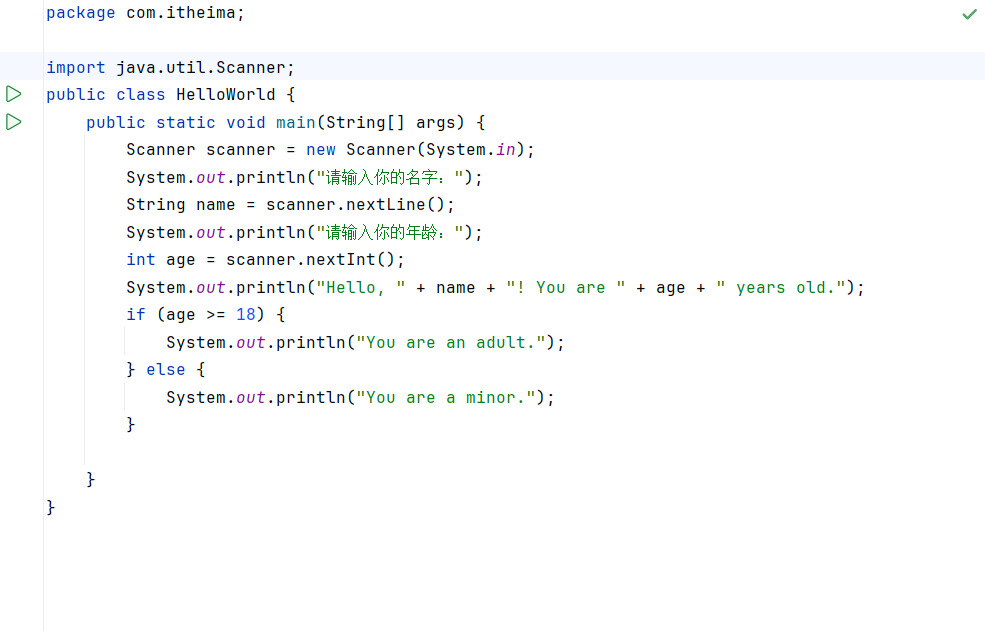Click the new Scanner(System.in) expression
This screenshot has height=631, width=985.
coord(415,150)
